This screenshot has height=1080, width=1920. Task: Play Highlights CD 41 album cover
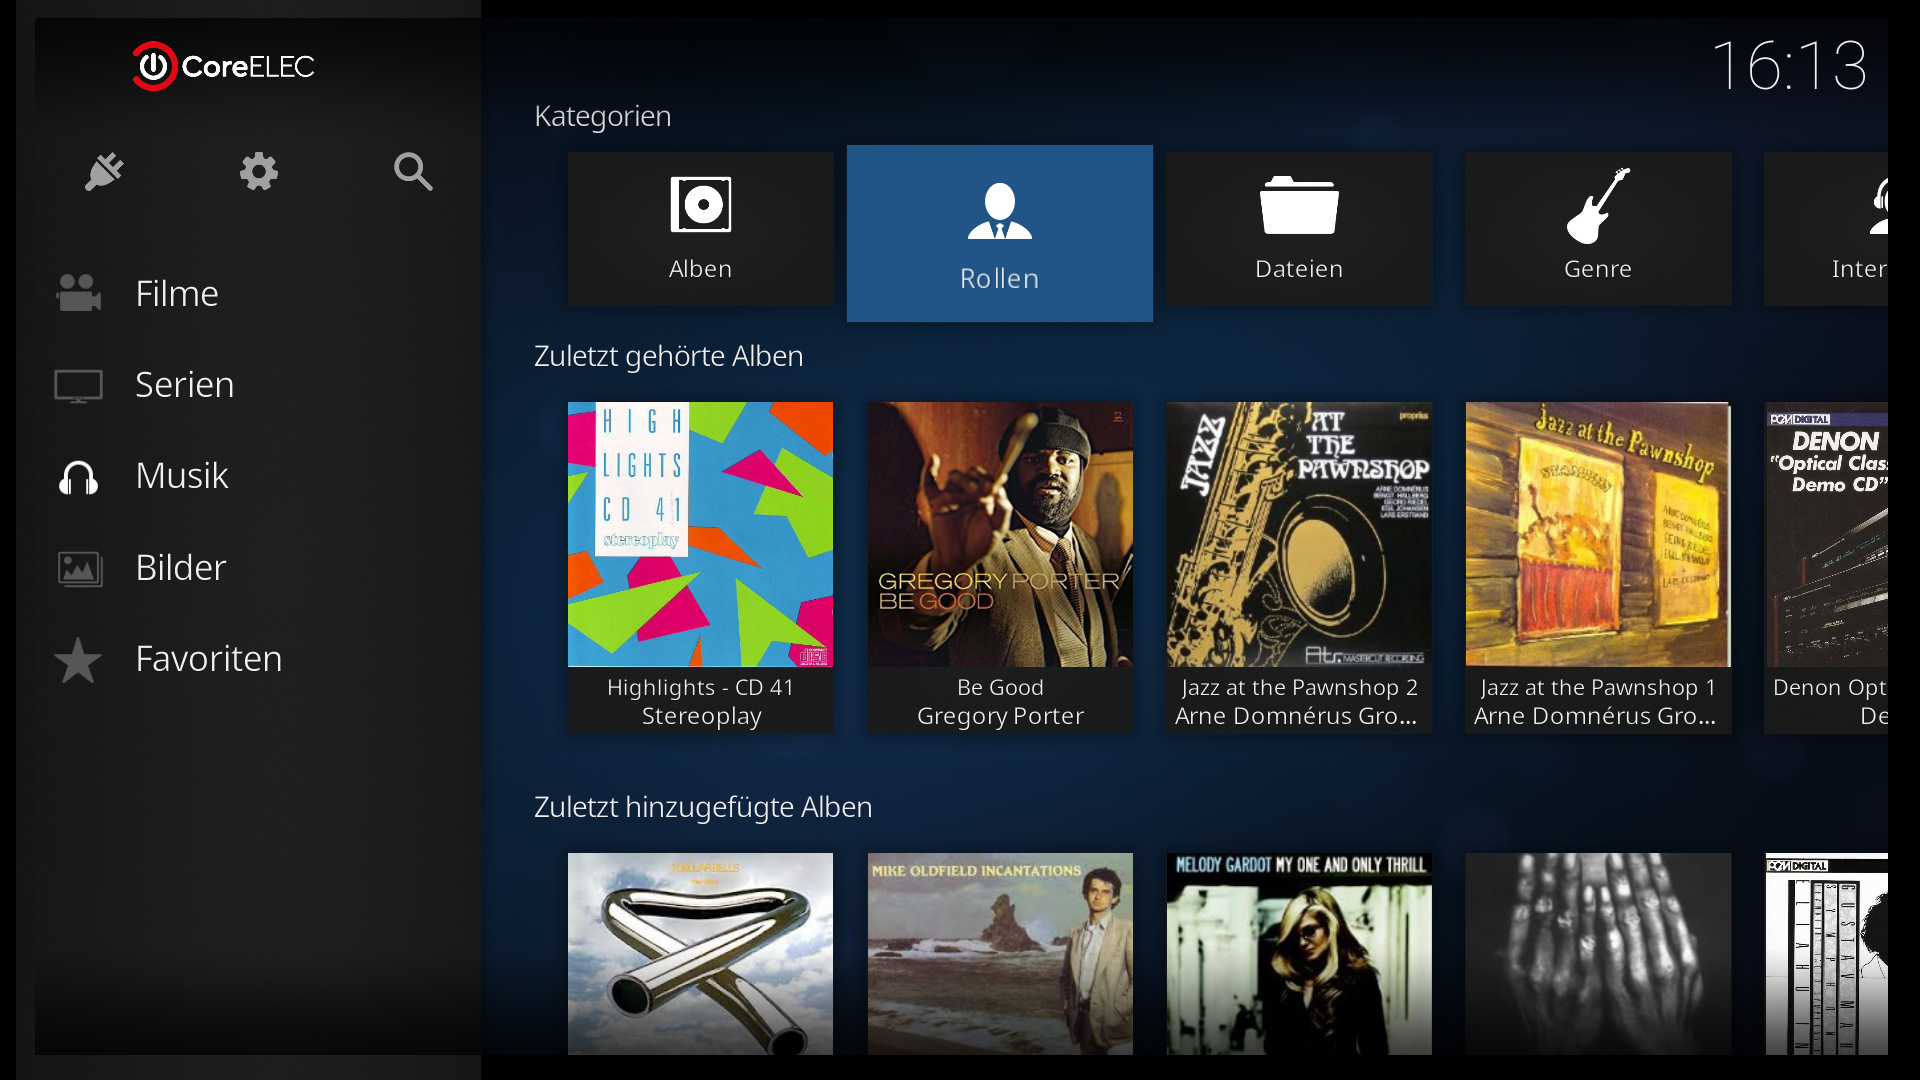[x=700, y=534]
